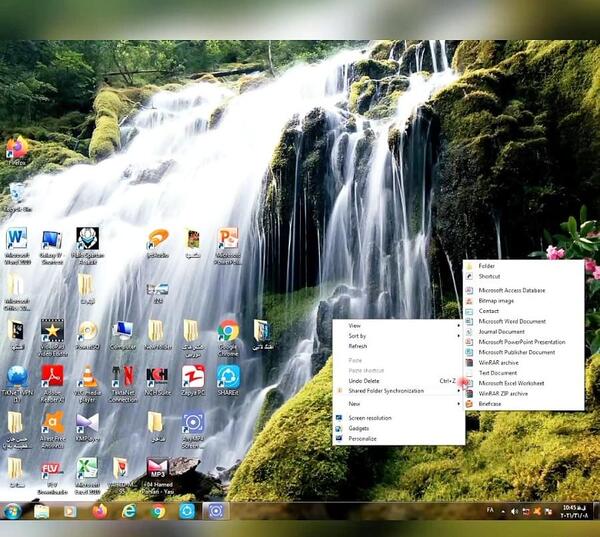Open the MP3 file icon on desktop
The width and height of the screenshot is (600, 537).
tap(158, 475)
